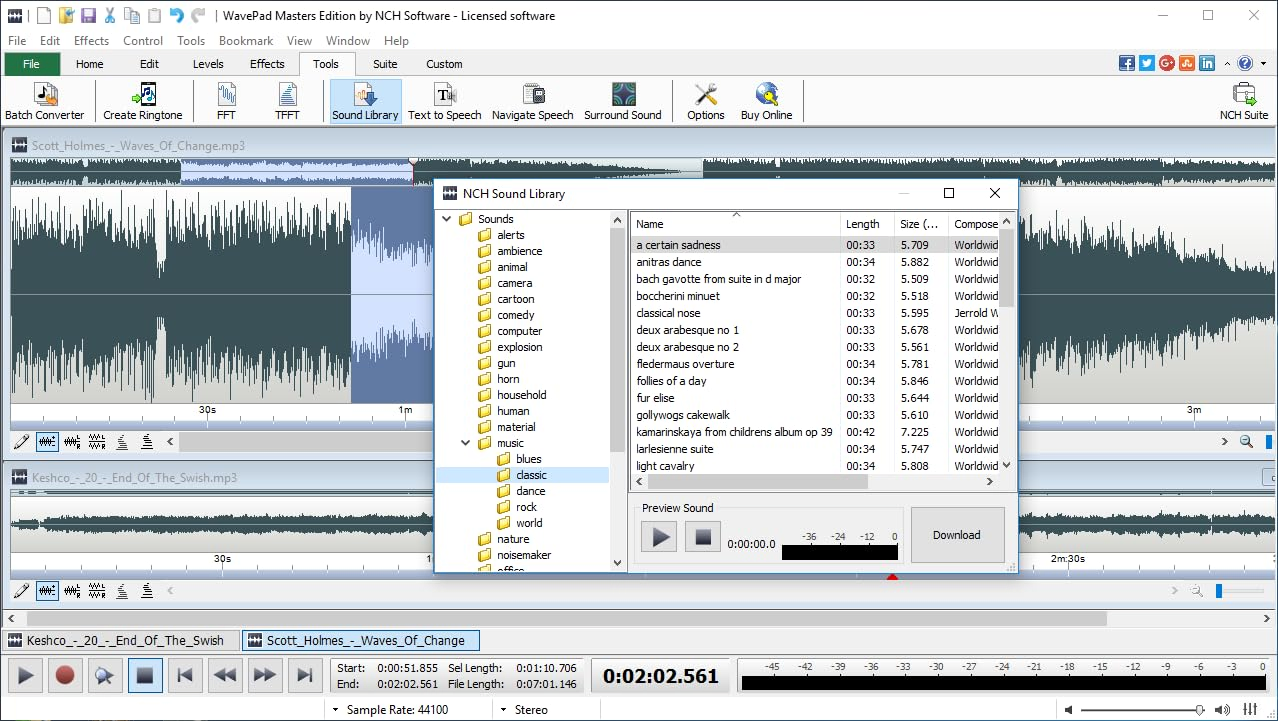Enable the single waveform display mode
This screenshot has width=1278, height=721.
[x=46, y=441]
